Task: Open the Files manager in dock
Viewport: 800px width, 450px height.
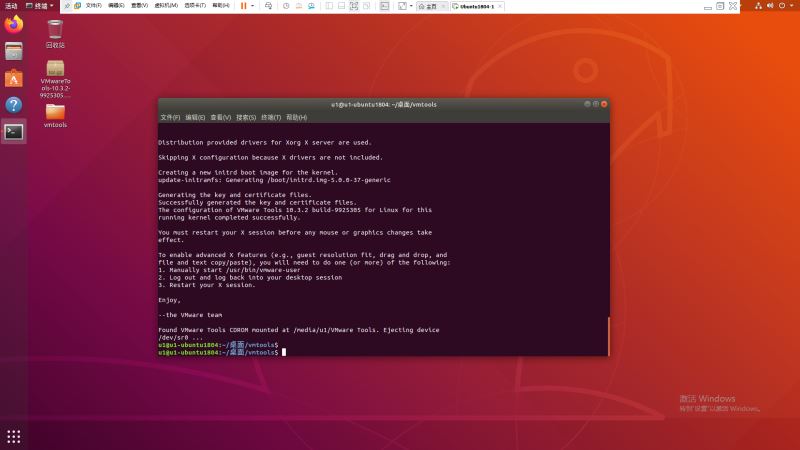Action: pos(14,51)
